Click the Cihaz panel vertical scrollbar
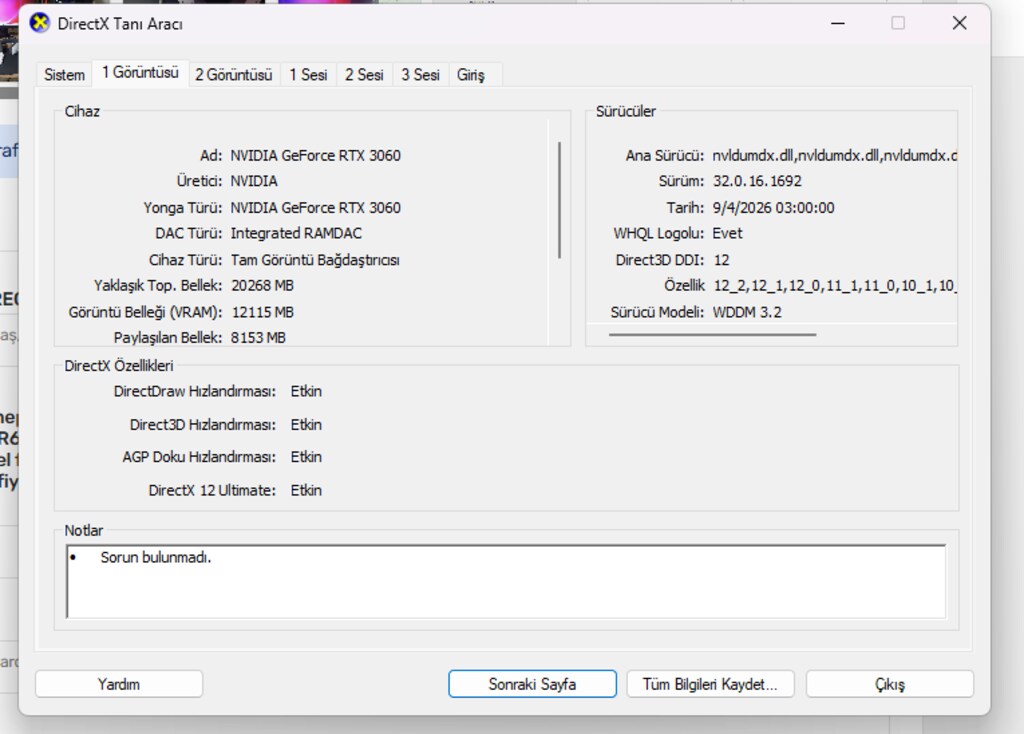This screenshot has height=734, width=1024. [560, 200]
